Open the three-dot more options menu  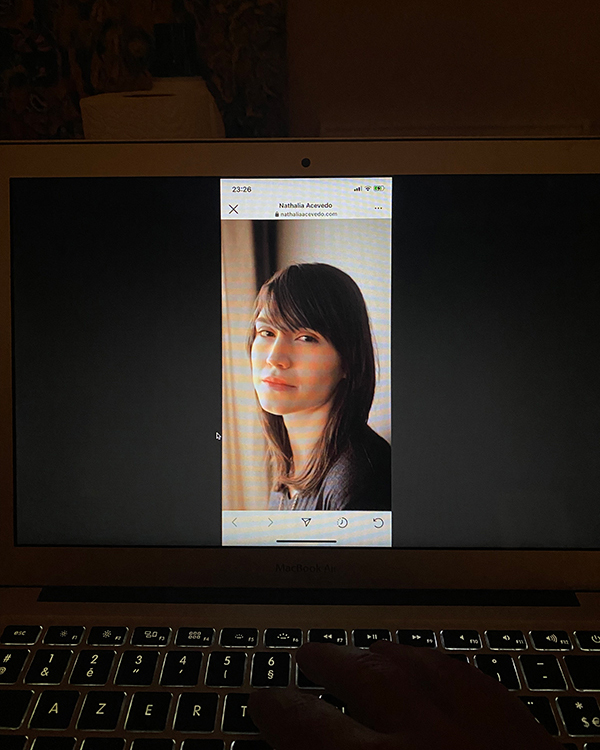coord(378,209)
